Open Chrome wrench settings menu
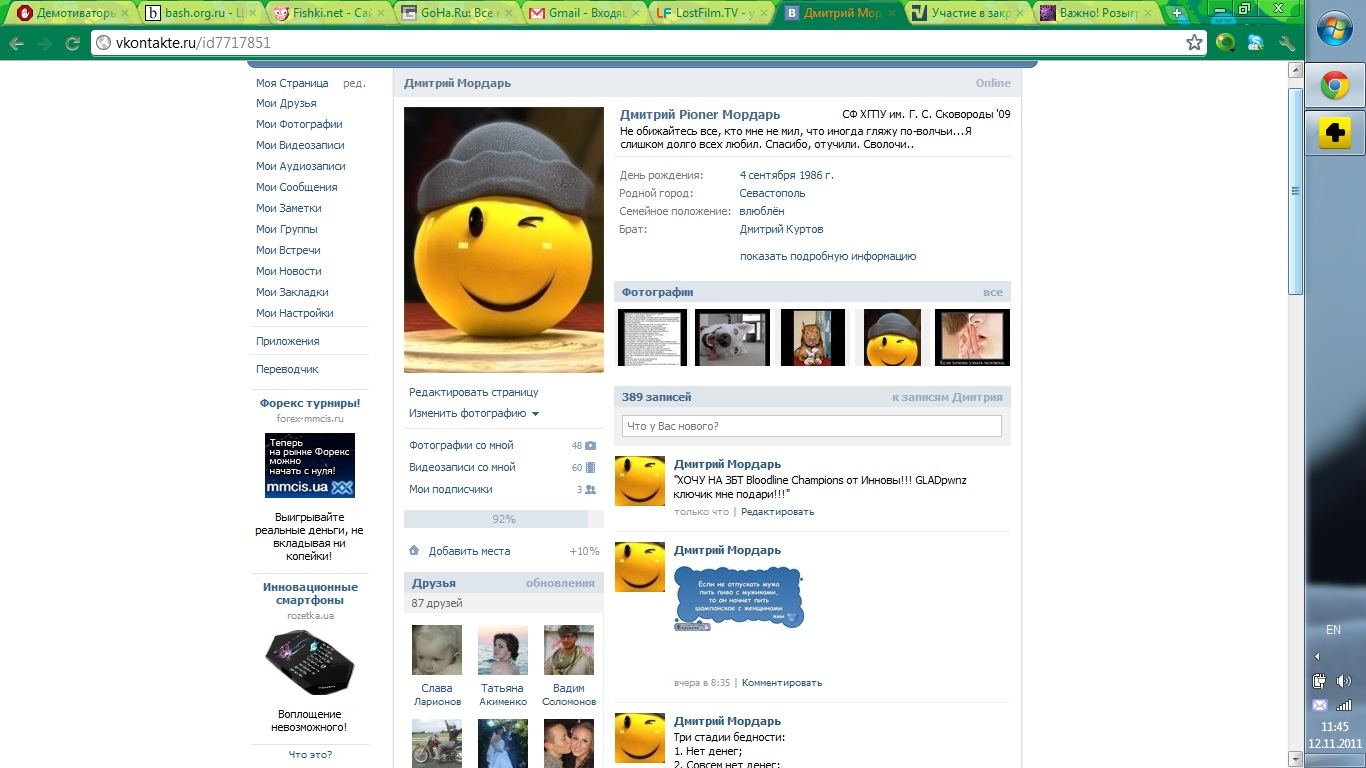The height and width of the screenshot is (768, 1366). click(1287, 43)
